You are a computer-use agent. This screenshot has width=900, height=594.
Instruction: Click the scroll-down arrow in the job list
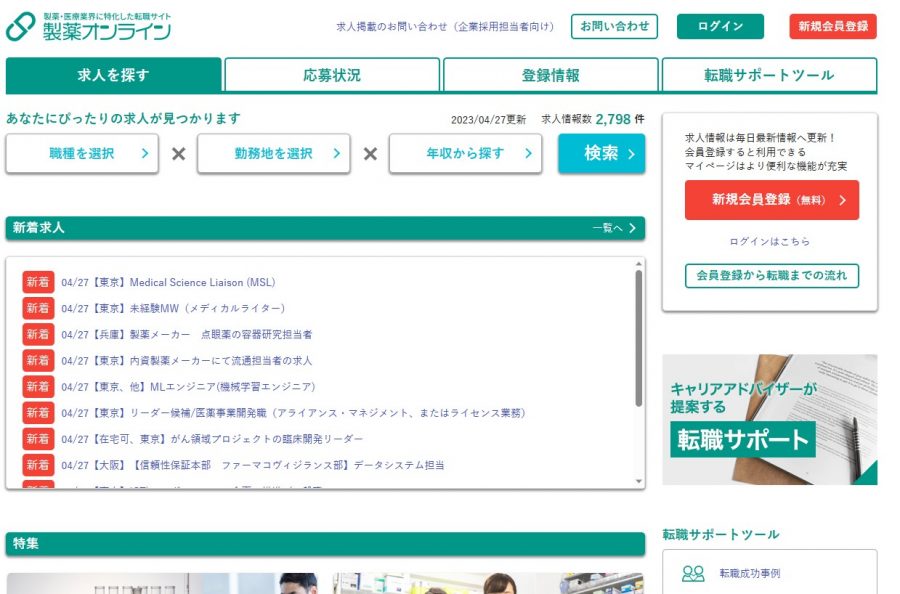(x=639, y=482)
